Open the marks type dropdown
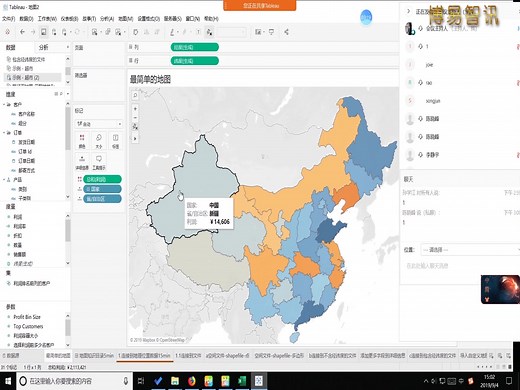 [99, 124]
